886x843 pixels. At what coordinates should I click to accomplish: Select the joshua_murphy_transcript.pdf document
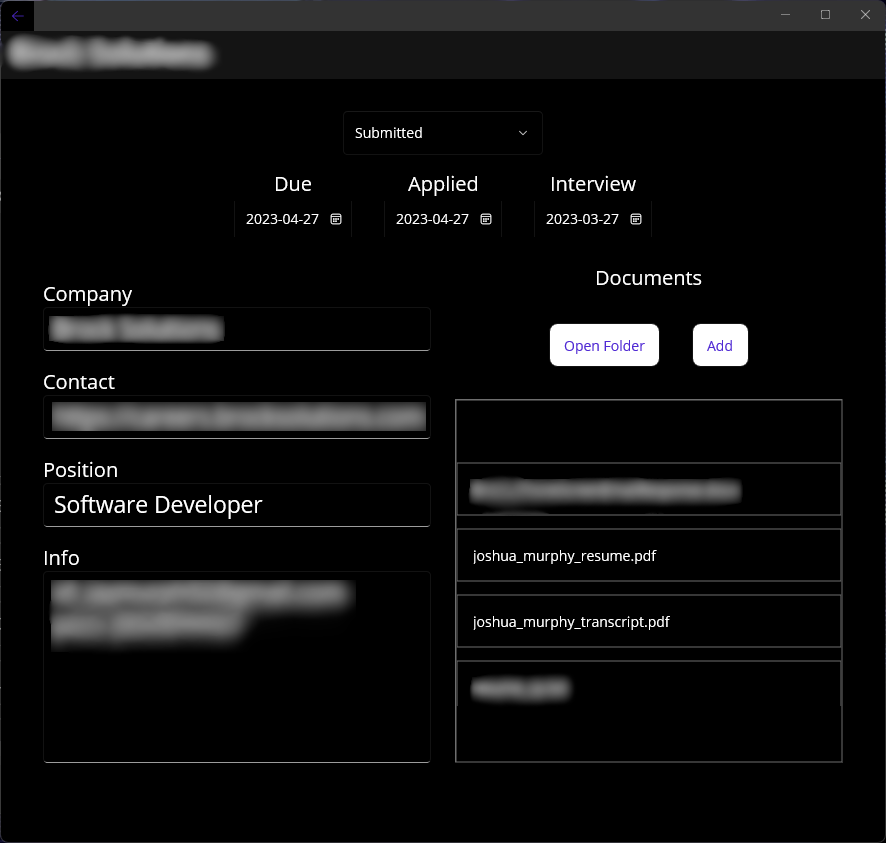click(x=648, y=621)
